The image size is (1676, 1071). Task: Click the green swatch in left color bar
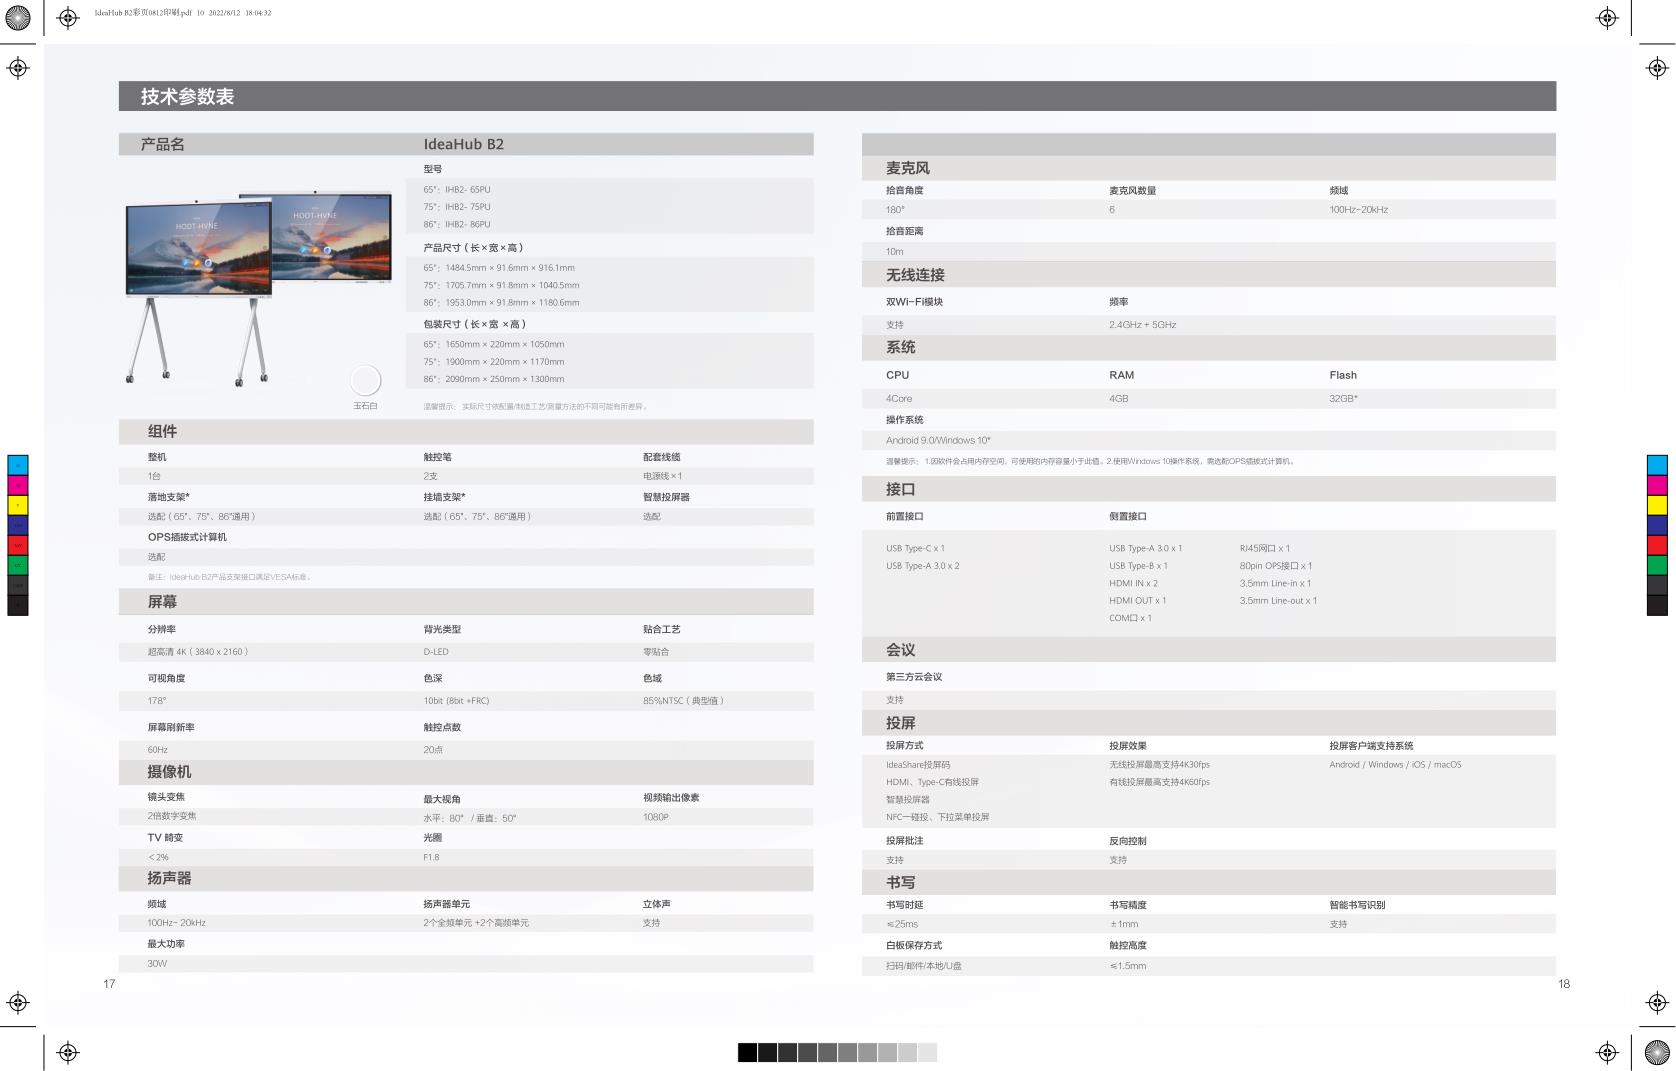[x=18, y=565]
